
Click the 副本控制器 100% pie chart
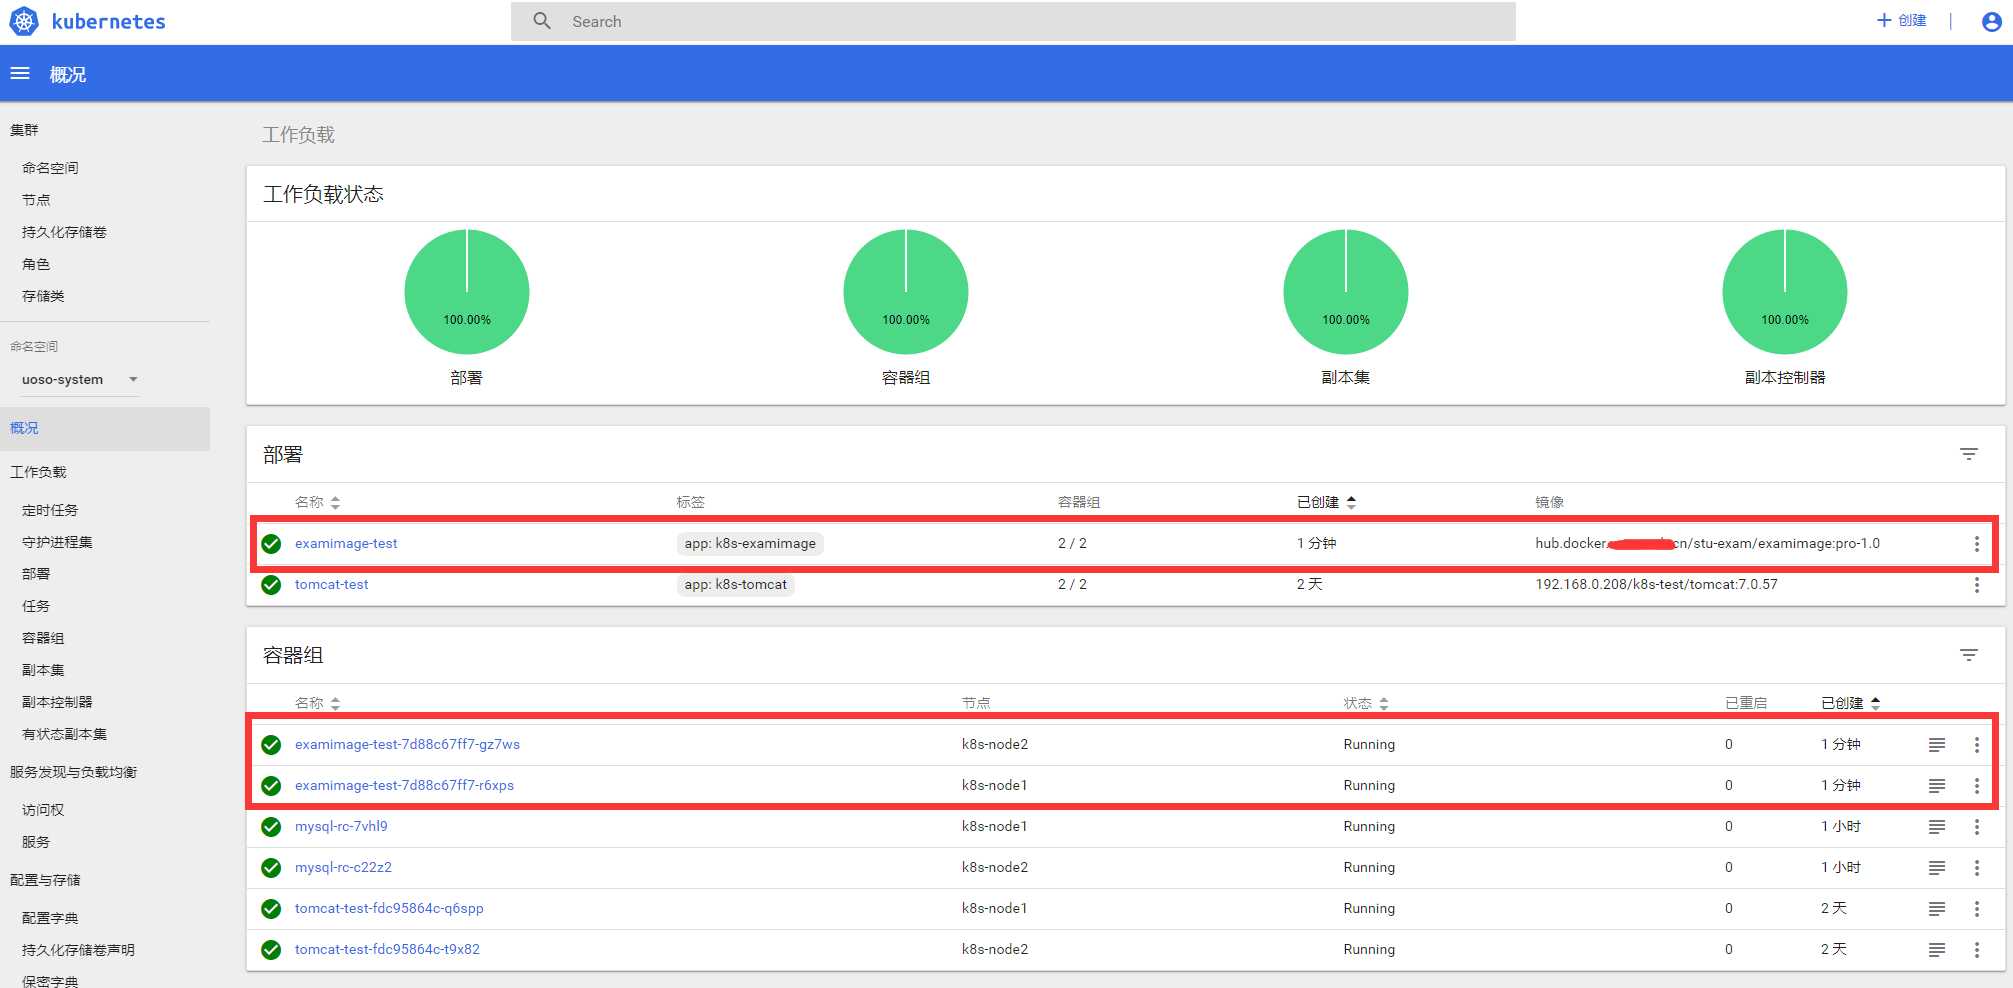[x=1785, y=291]
